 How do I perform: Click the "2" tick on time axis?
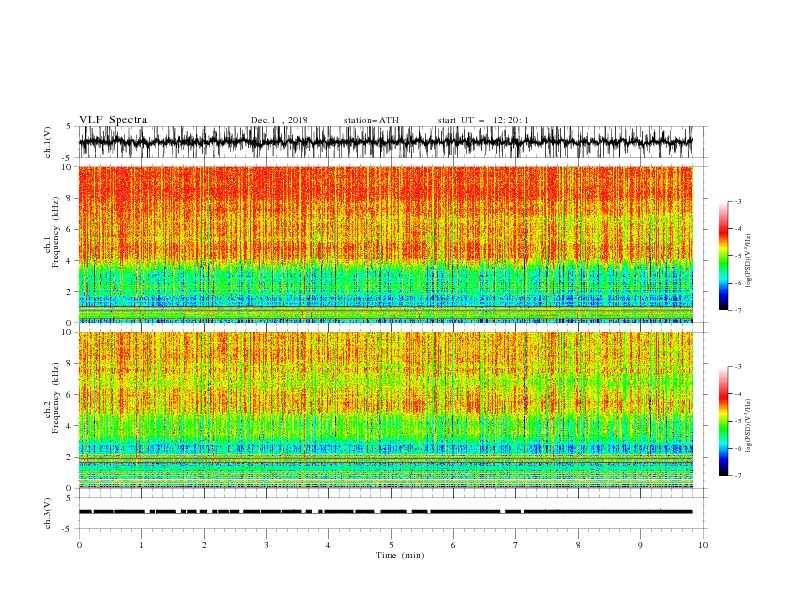tap(204, 545)
